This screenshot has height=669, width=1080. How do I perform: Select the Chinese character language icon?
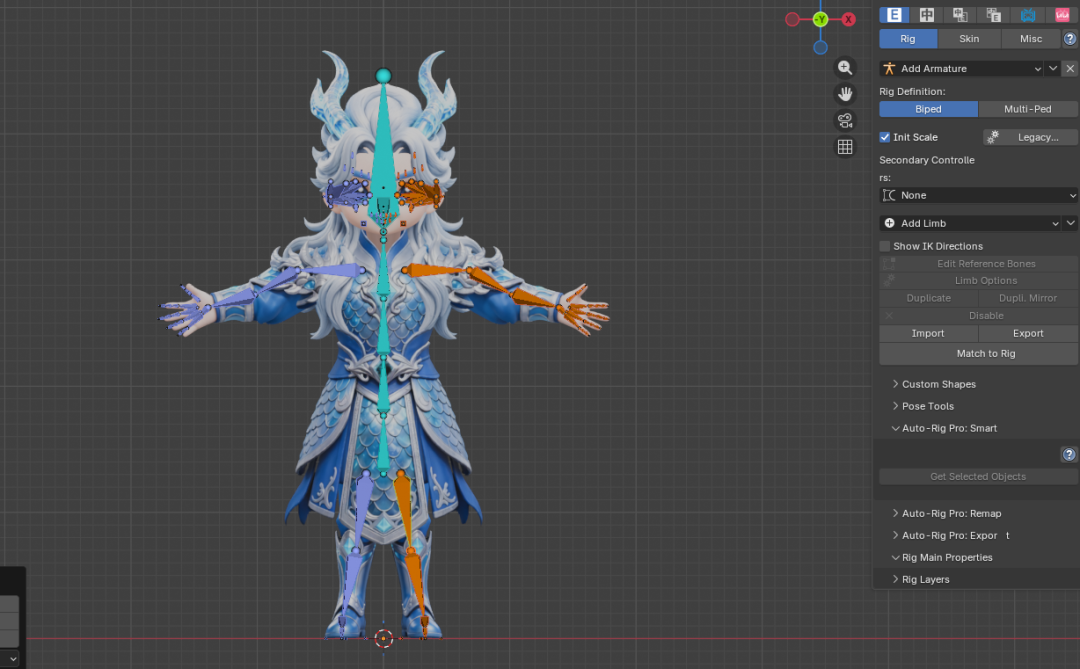[x=927, y=14]
